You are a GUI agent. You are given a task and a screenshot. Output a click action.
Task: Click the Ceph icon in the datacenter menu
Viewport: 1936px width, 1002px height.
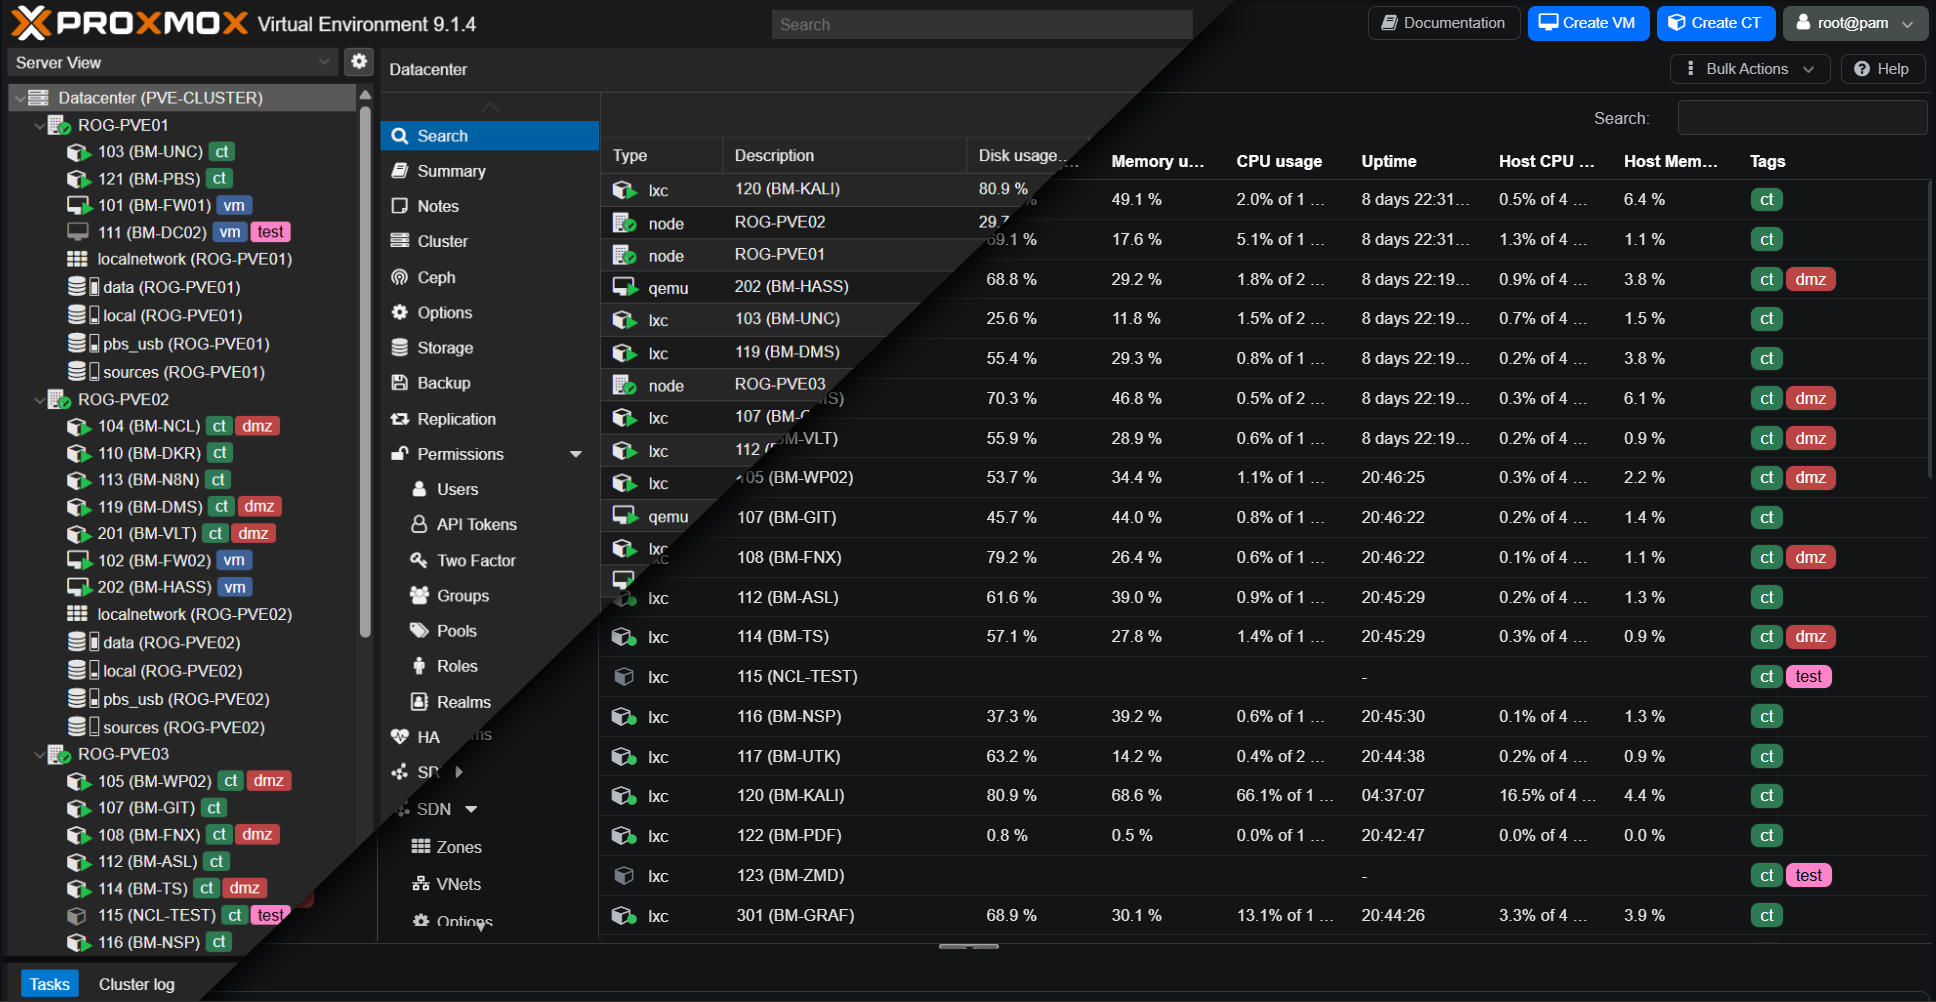(x=400, y=277)
